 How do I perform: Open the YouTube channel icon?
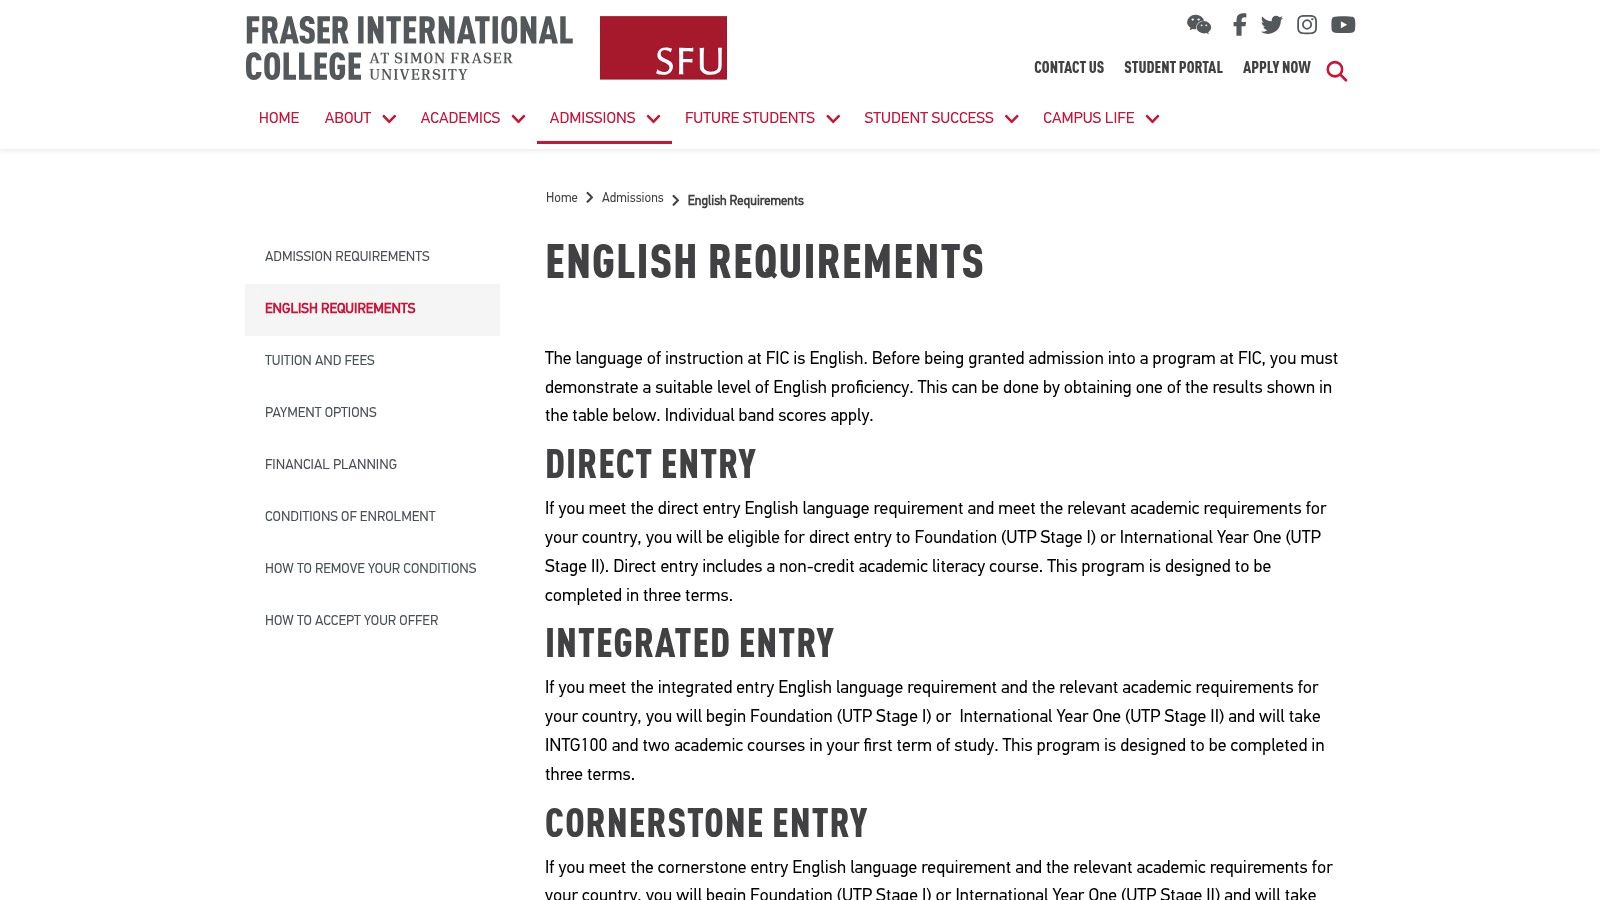(x=1343, y=25)
